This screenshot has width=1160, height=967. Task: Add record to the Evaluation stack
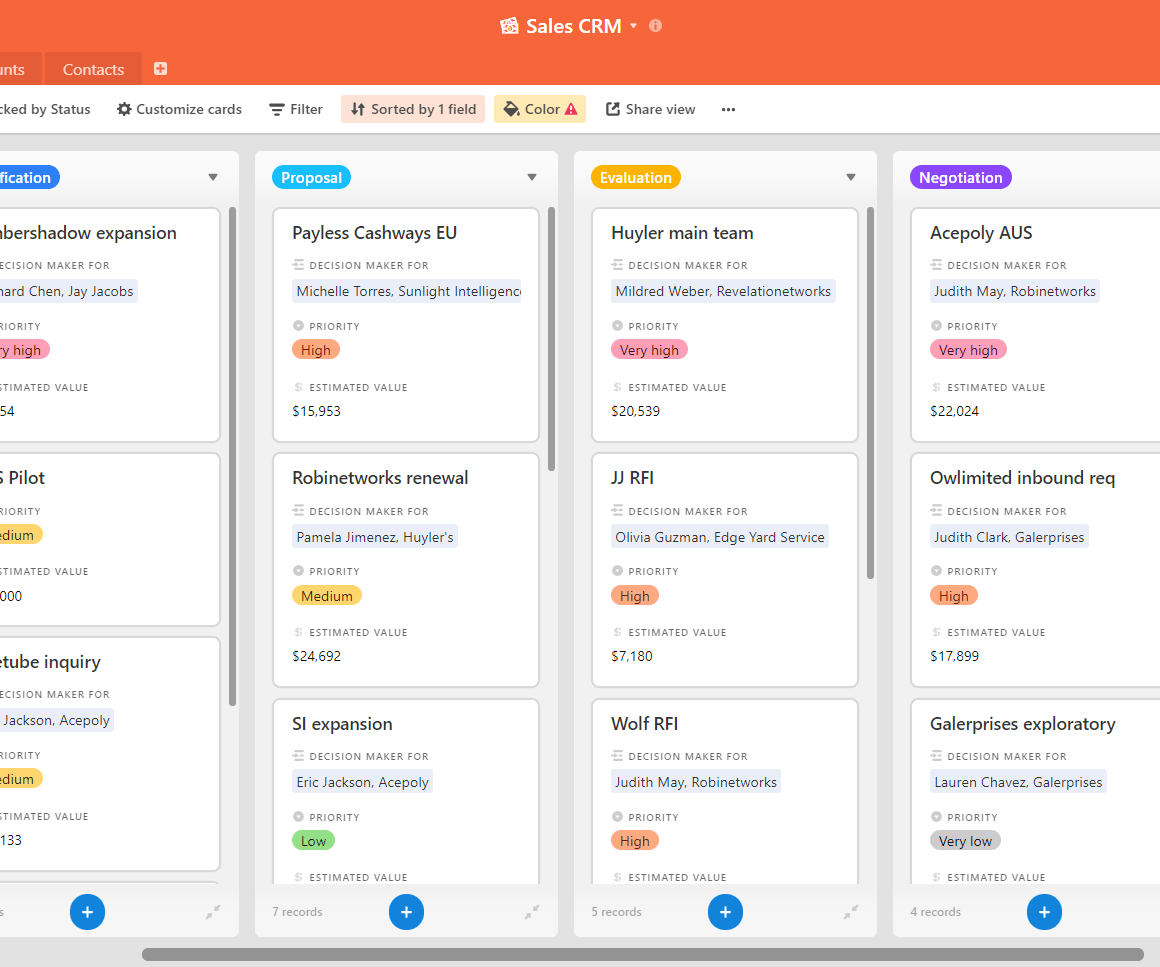pyautogui.click(x=725, y=912)
